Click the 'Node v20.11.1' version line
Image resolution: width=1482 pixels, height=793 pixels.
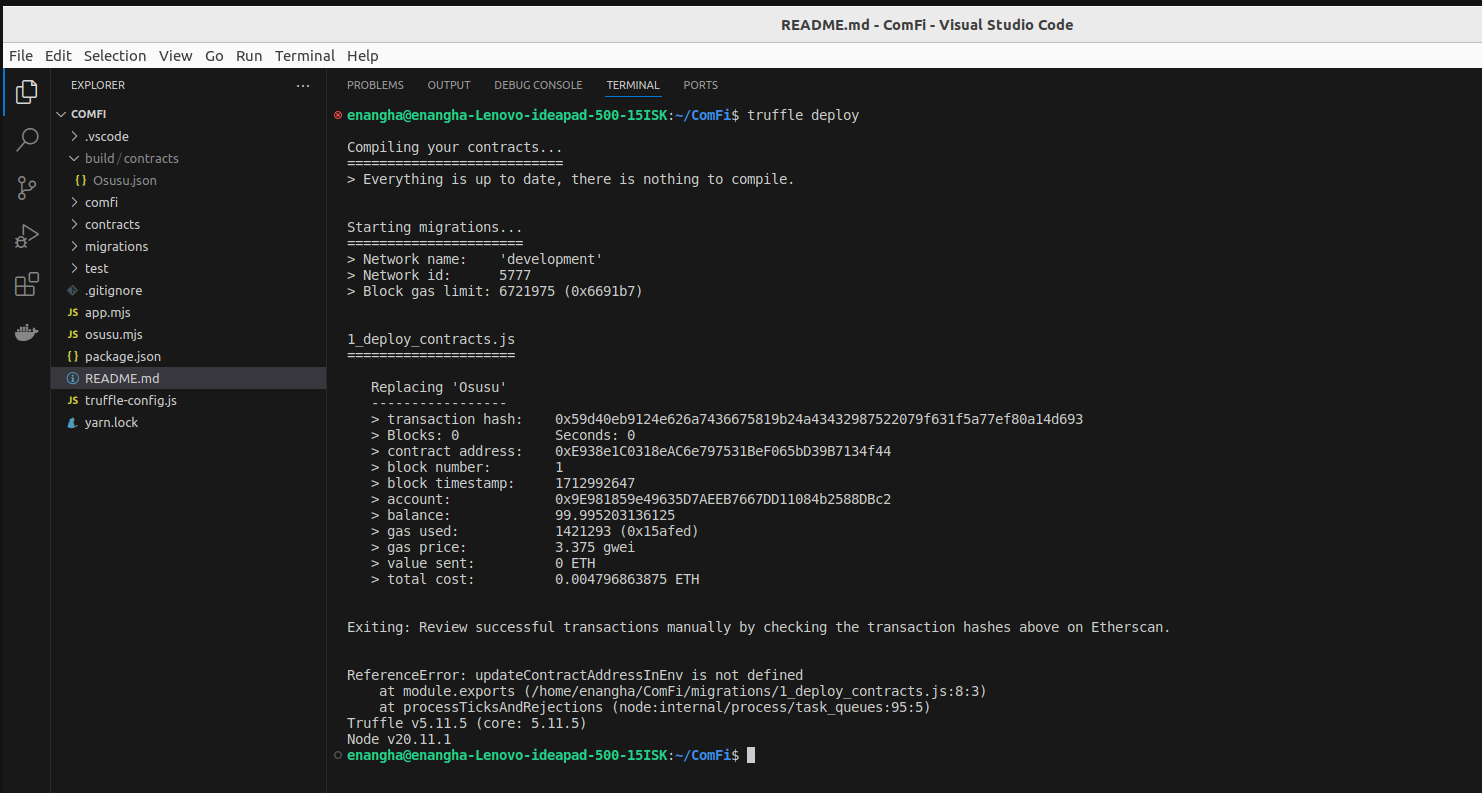[399, 739]
